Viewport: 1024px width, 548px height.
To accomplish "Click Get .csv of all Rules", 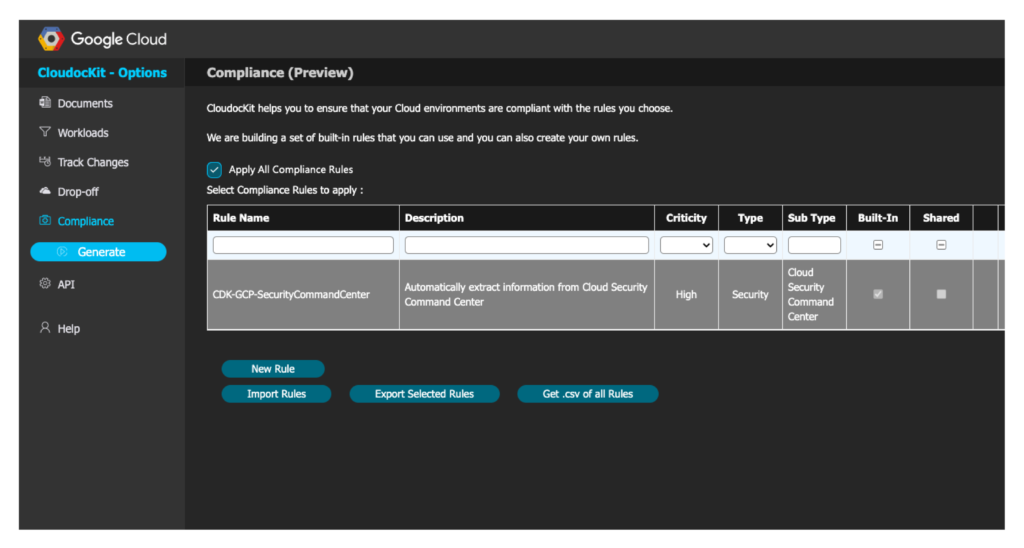I will click(588, 394).
